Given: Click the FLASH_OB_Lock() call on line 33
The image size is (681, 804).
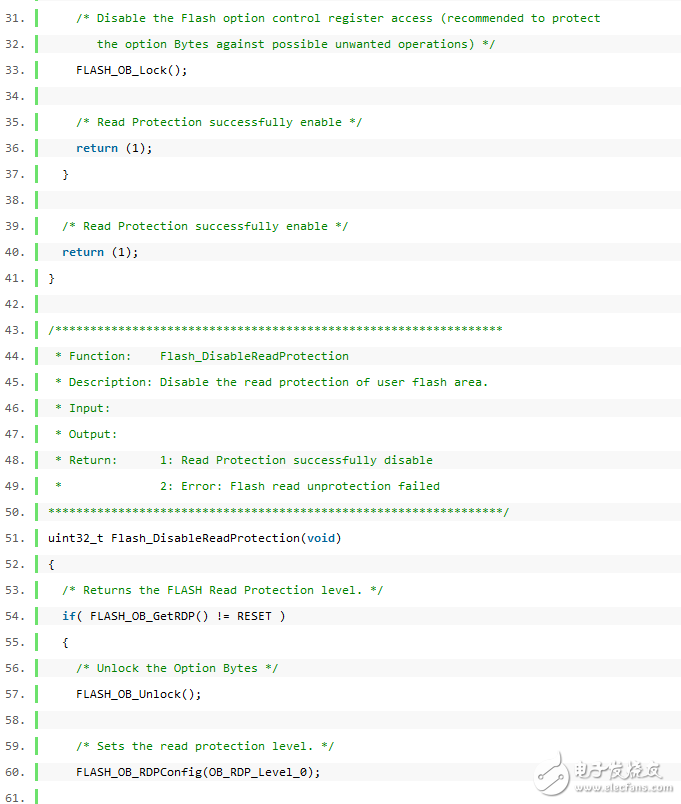Looking at the screenshot, I should point(131,70).
